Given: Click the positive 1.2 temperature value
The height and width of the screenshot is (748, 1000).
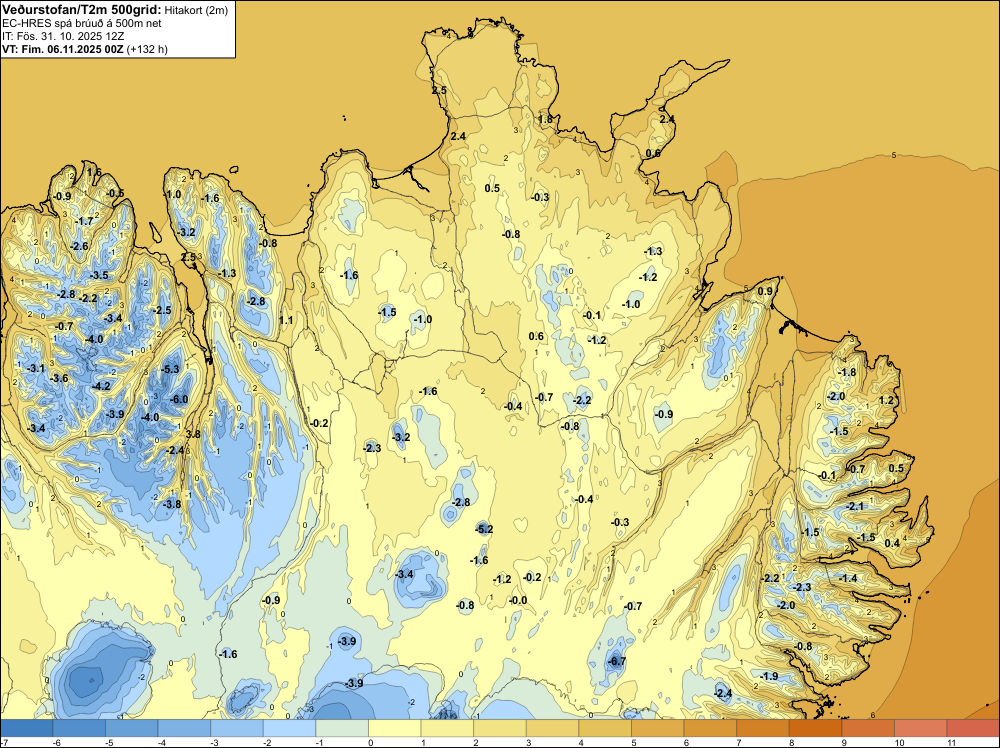Looking at the screenshot, I should pos(886,400).
